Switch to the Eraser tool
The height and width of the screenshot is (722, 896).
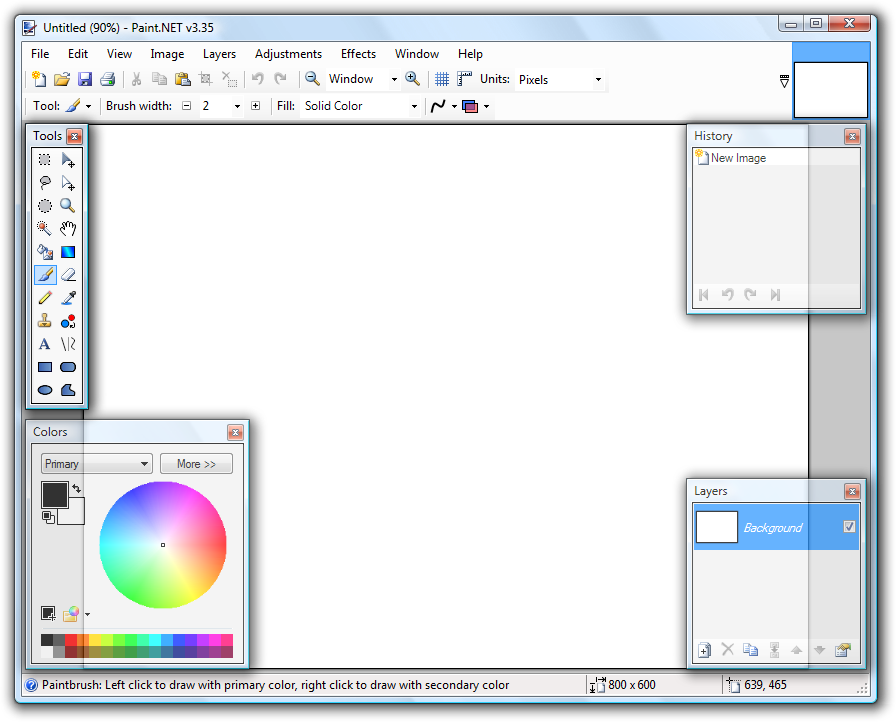(68, 274)
